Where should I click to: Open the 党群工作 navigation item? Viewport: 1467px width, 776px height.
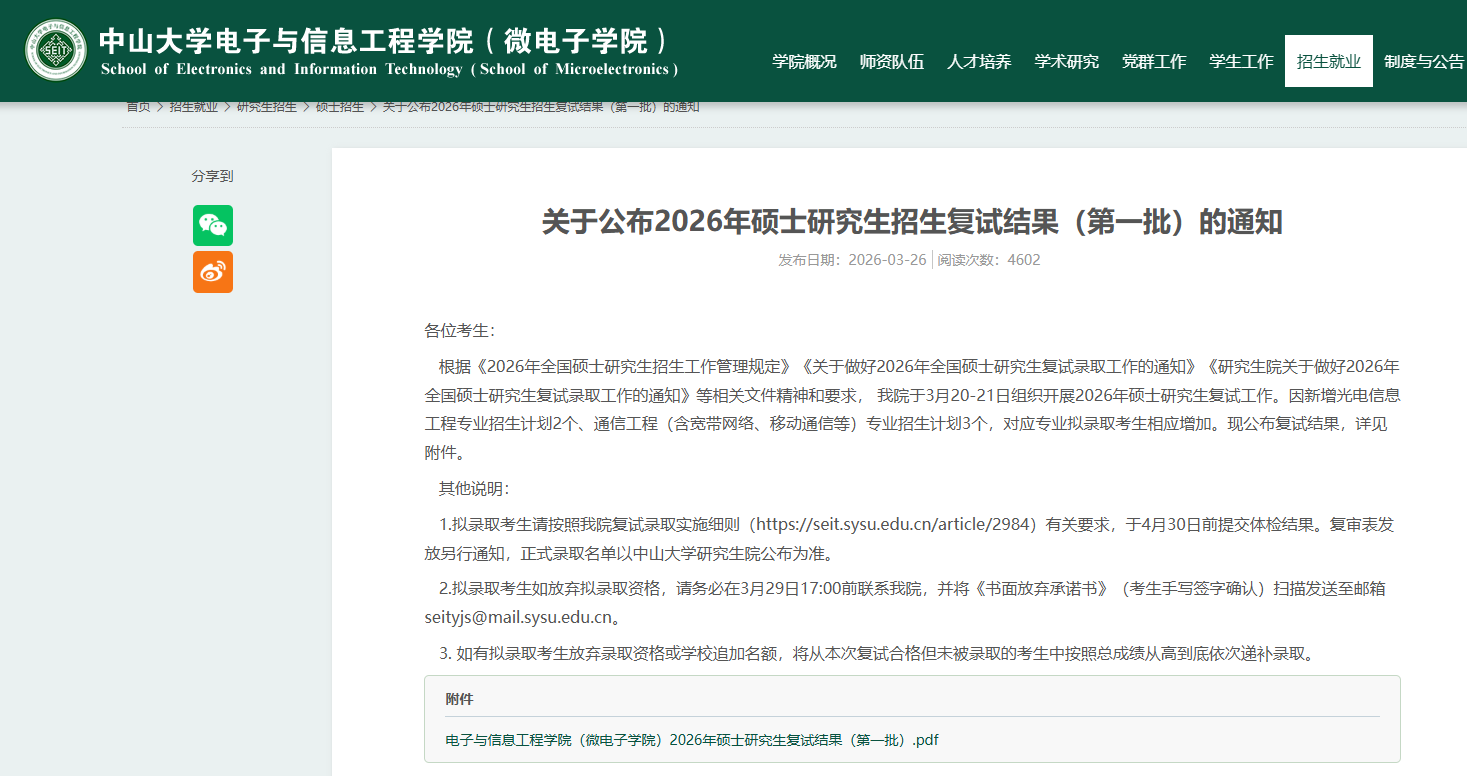point(1154,62)
